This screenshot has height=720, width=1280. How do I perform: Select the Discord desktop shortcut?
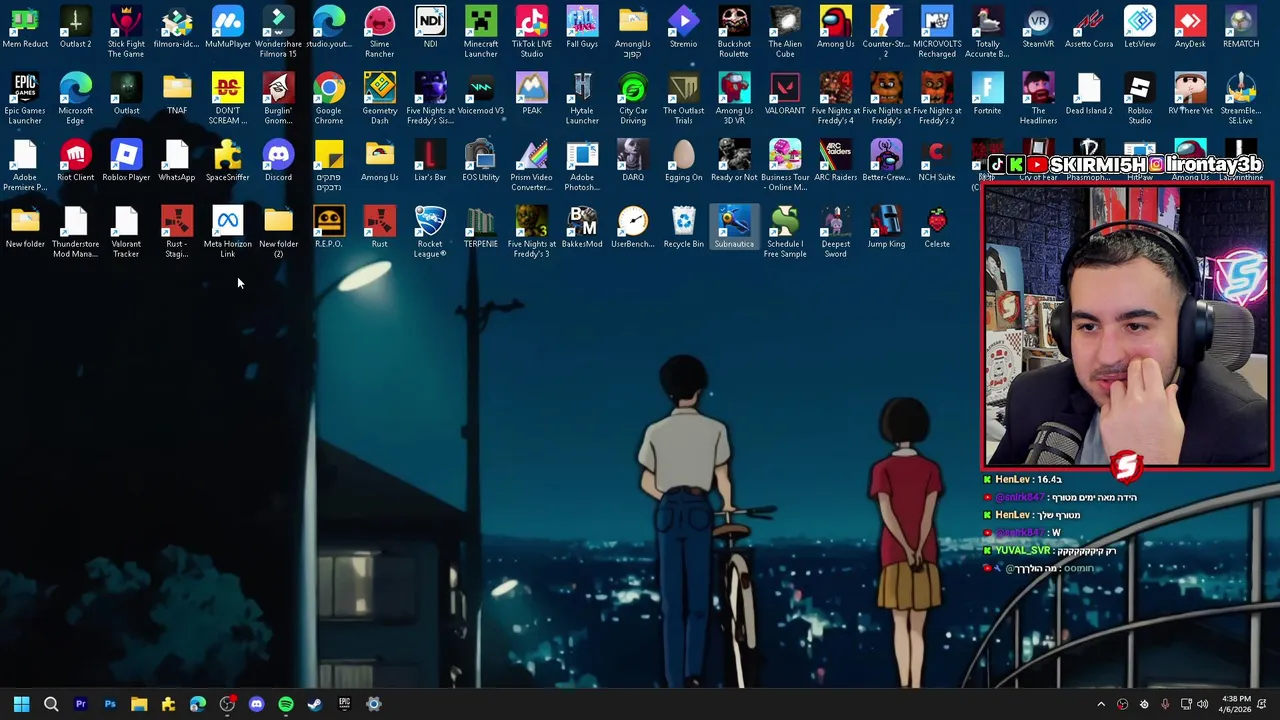click(278, 161)
